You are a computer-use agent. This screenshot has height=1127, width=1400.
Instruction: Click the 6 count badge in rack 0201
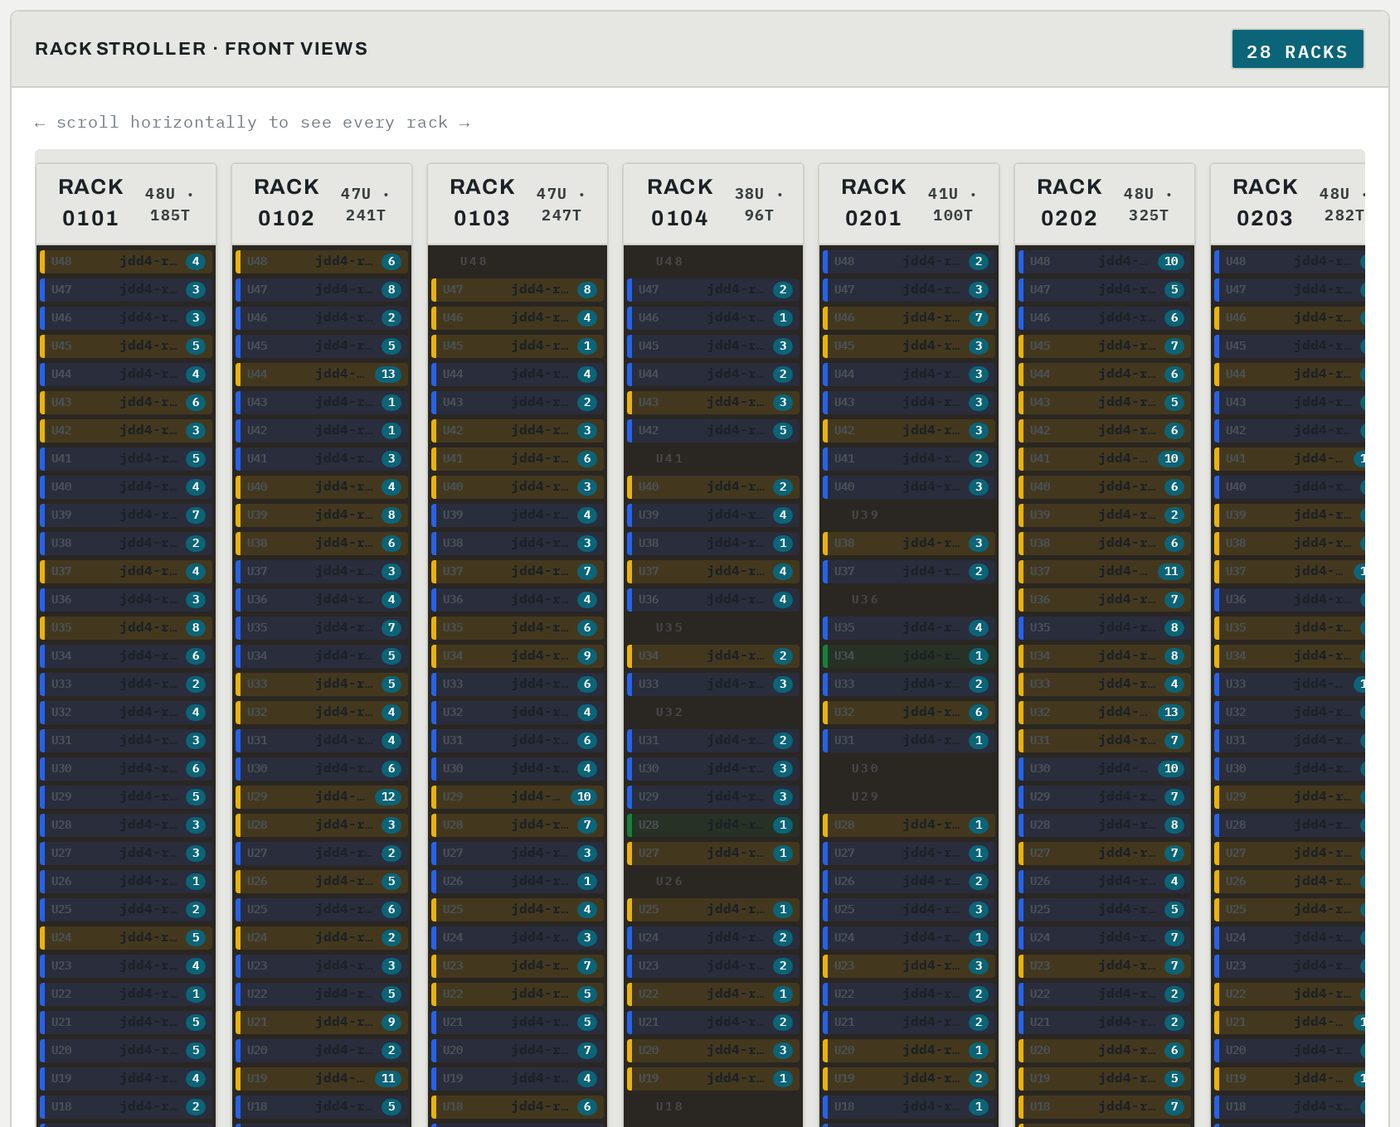(x=979, y=712)
